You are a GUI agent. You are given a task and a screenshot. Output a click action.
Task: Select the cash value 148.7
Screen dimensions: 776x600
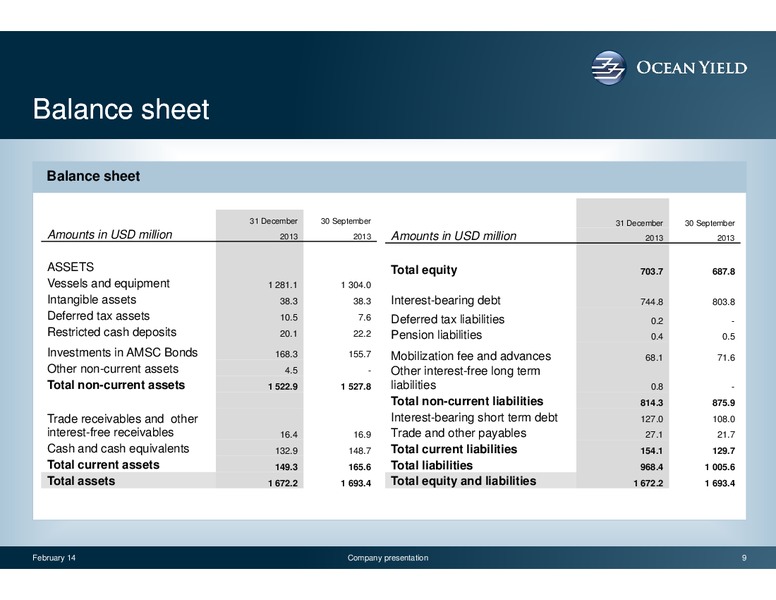359,451
